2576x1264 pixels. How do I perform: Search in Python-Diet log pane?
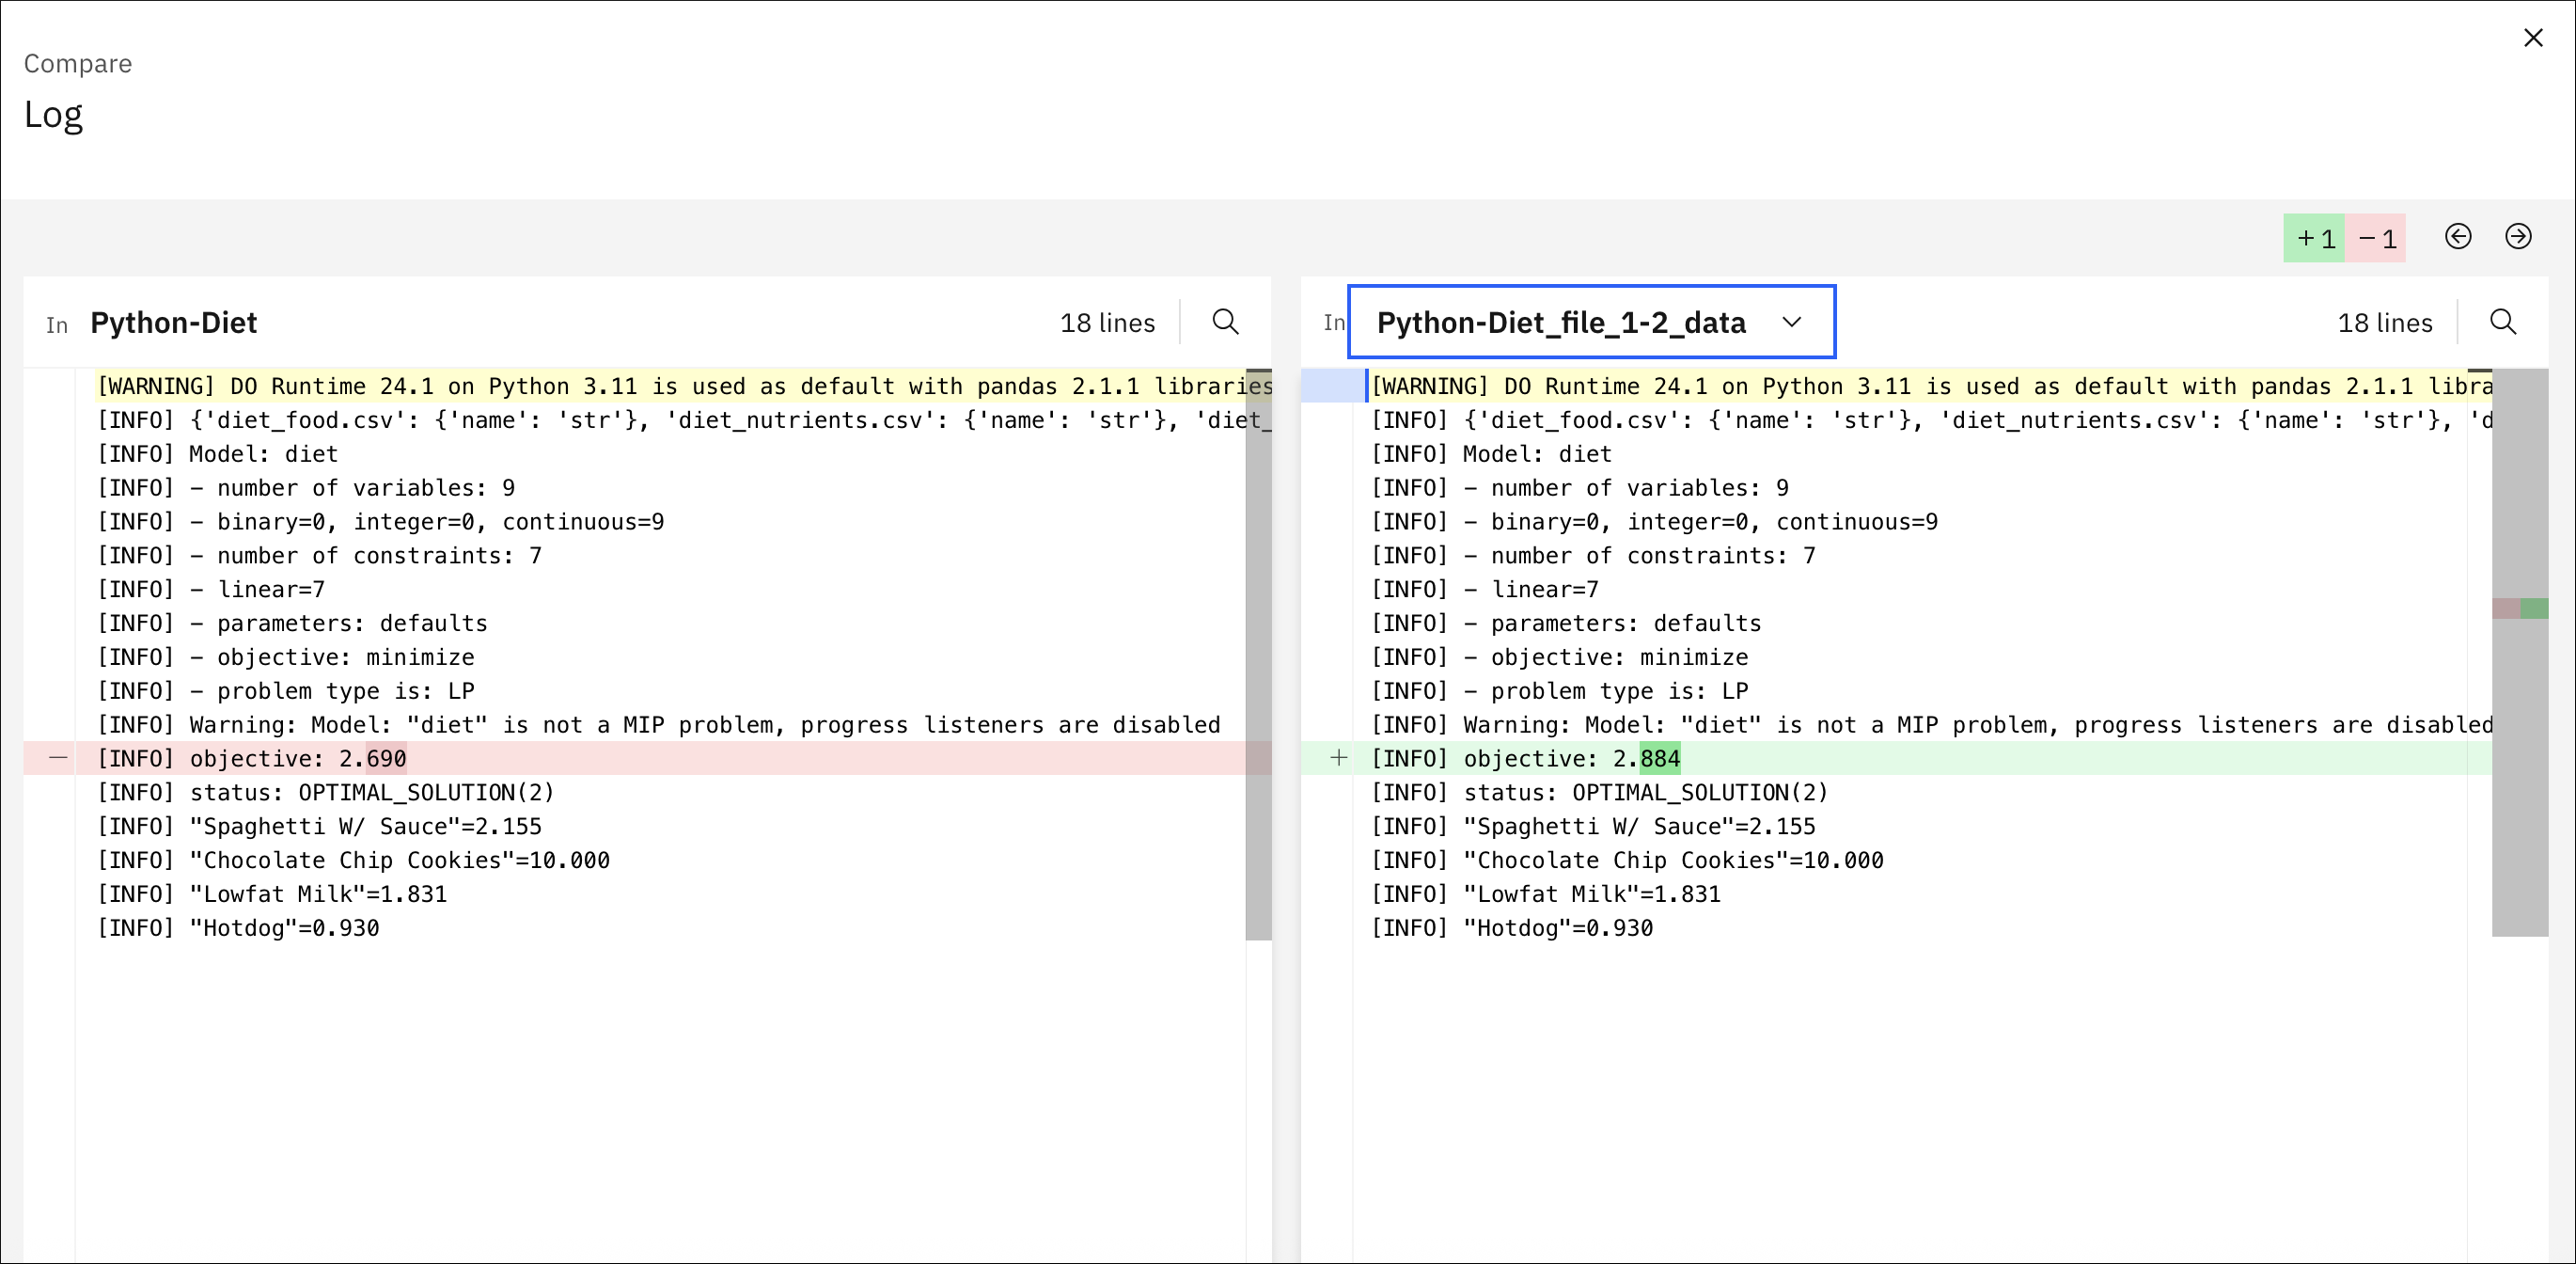coord(1225,322)
